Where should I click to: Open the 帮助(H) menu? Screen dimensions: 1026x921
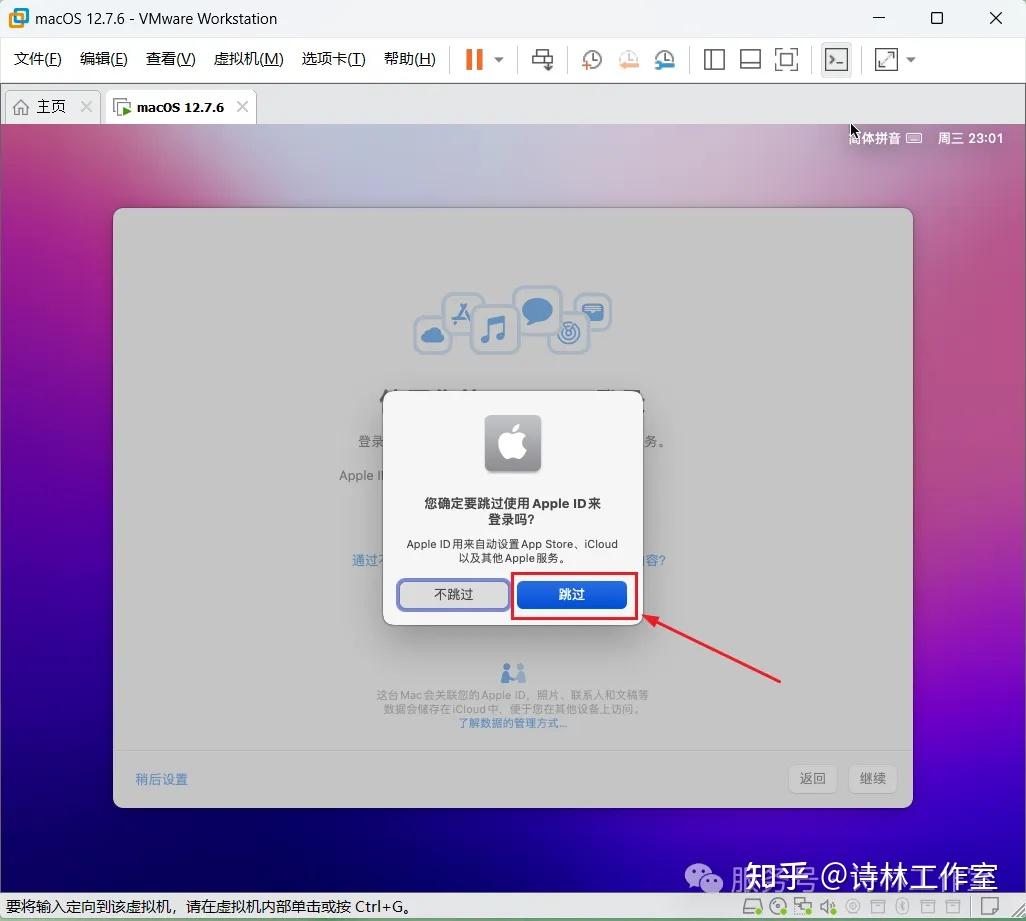tap(410, 59)
